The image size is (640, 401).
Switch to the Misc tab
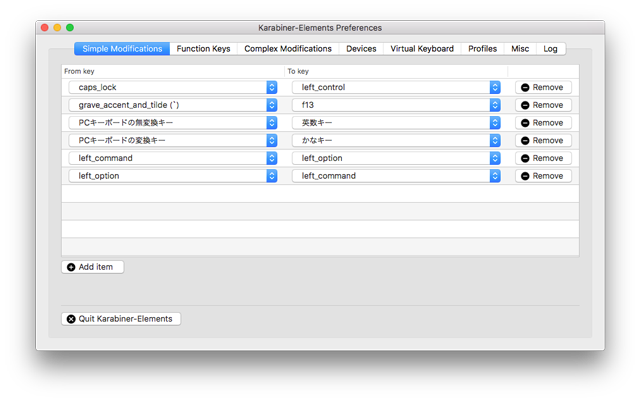coord(520,49)
